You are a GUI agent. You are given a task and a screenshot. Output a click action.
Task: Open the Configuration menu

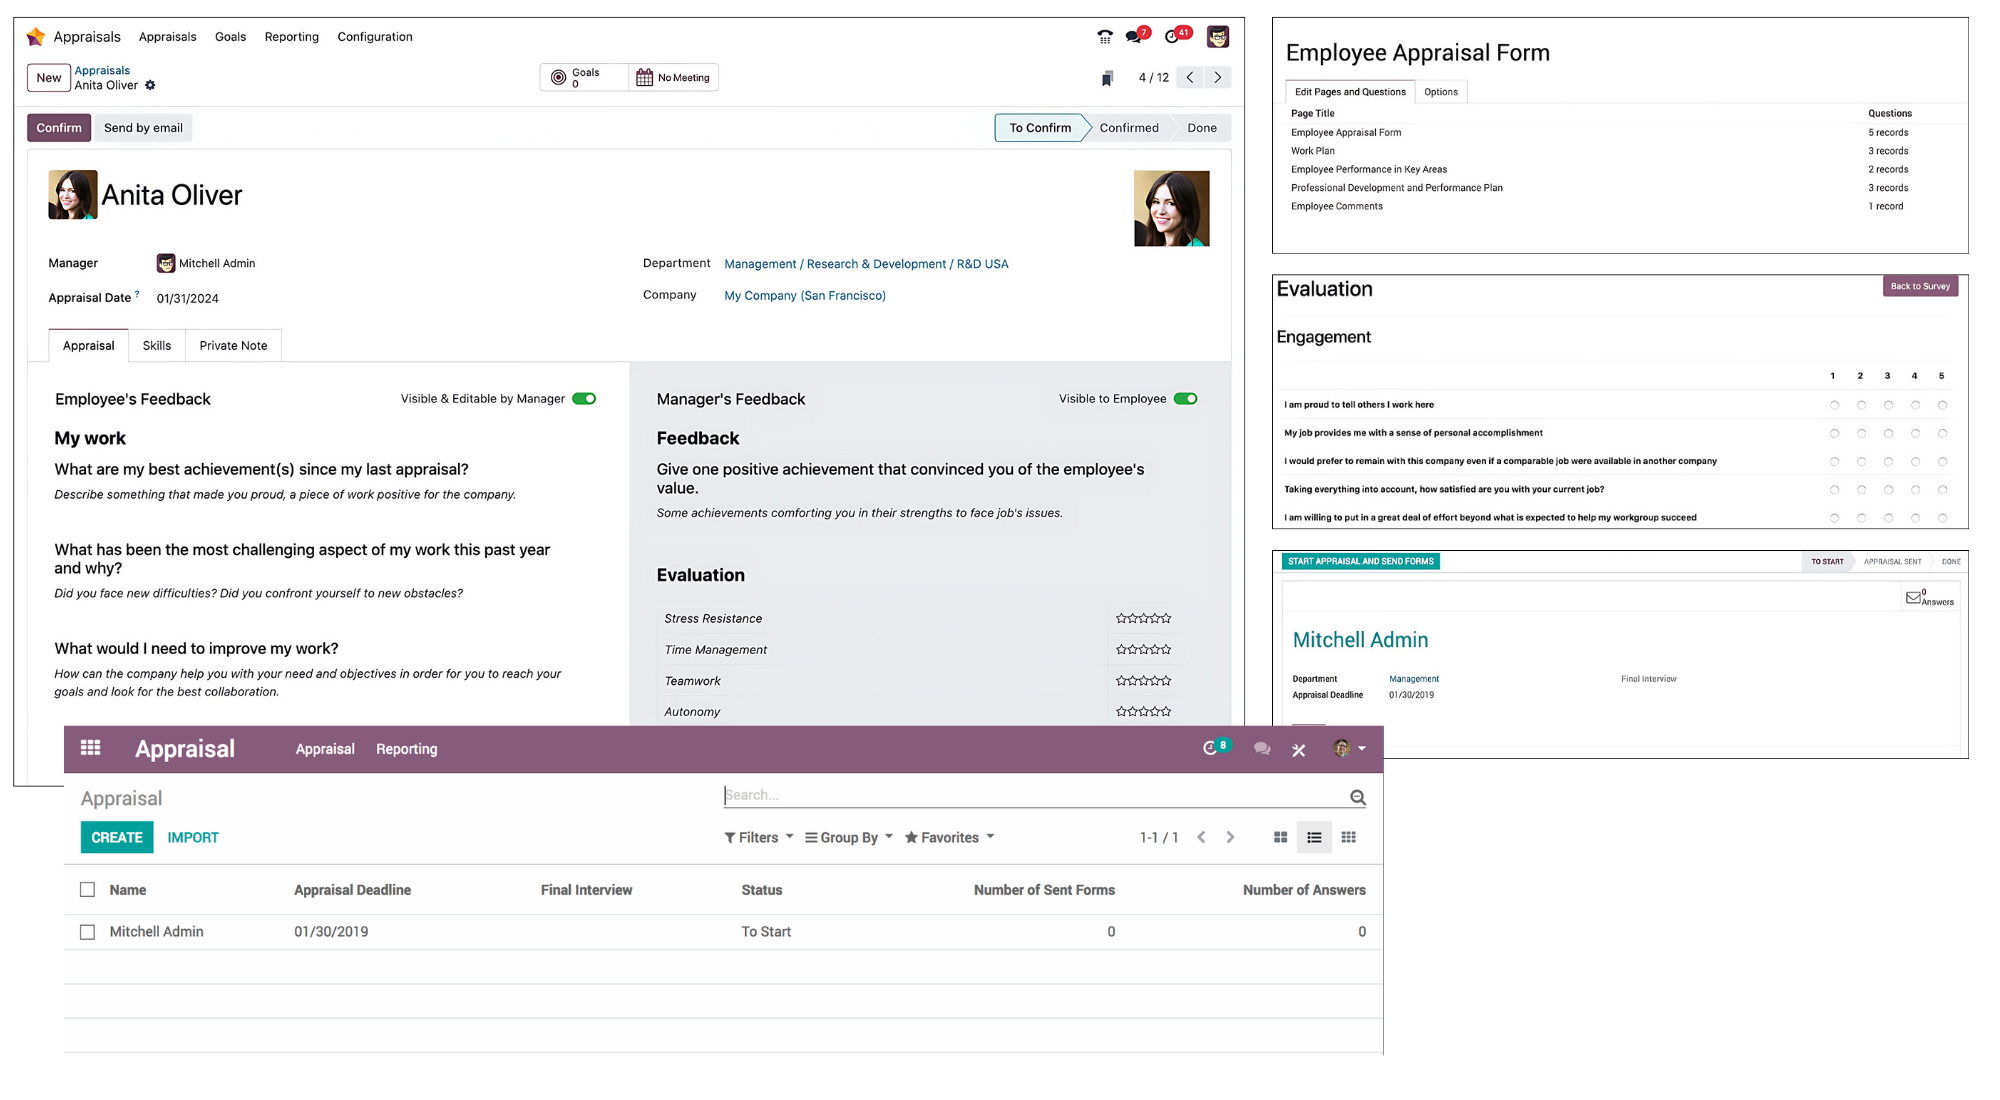(x=374, y=37)
